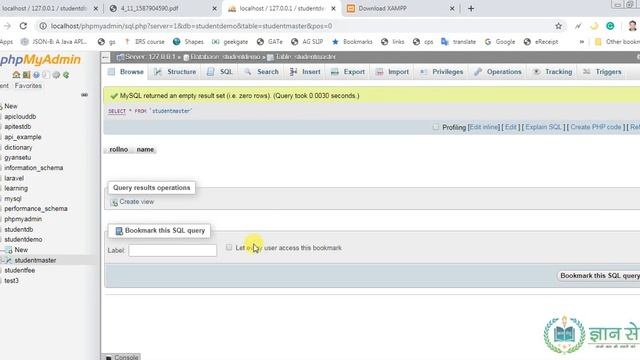Click the browser address bar URL
The image size is (640, 360).
[191, 26]
